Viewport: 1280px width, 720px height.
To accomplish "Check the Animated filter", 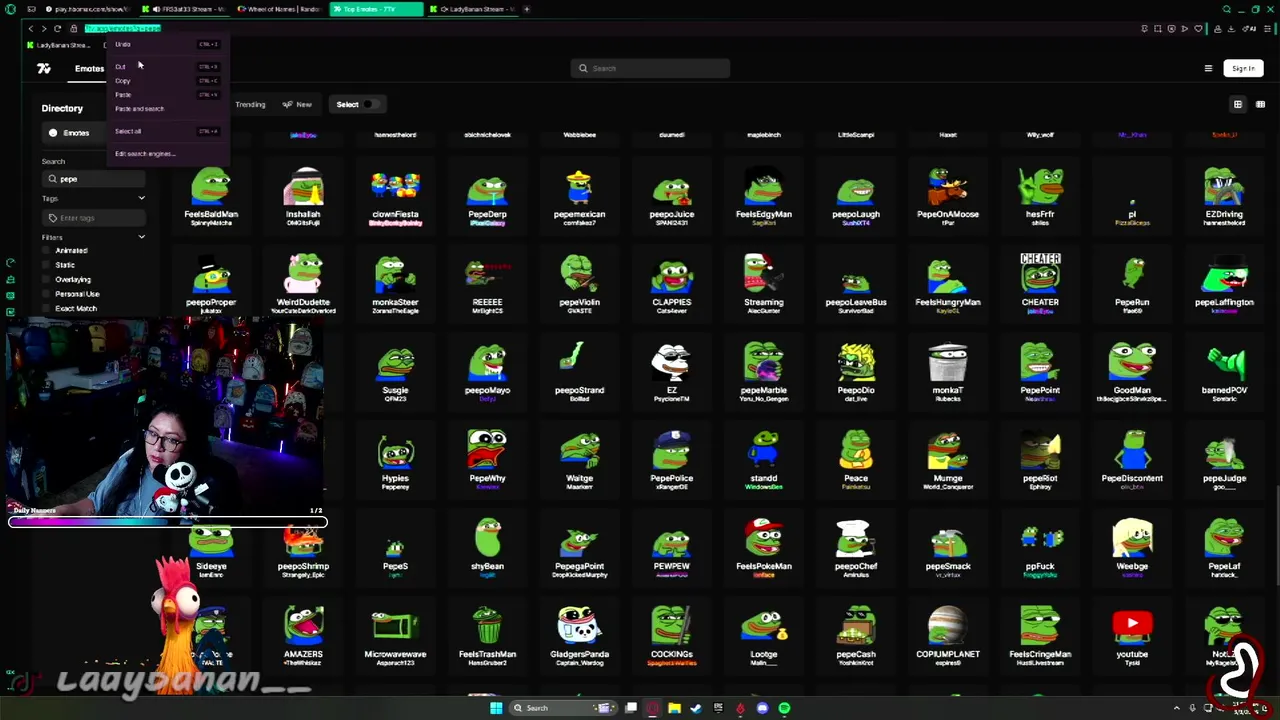I will click(x=46, y=250).
